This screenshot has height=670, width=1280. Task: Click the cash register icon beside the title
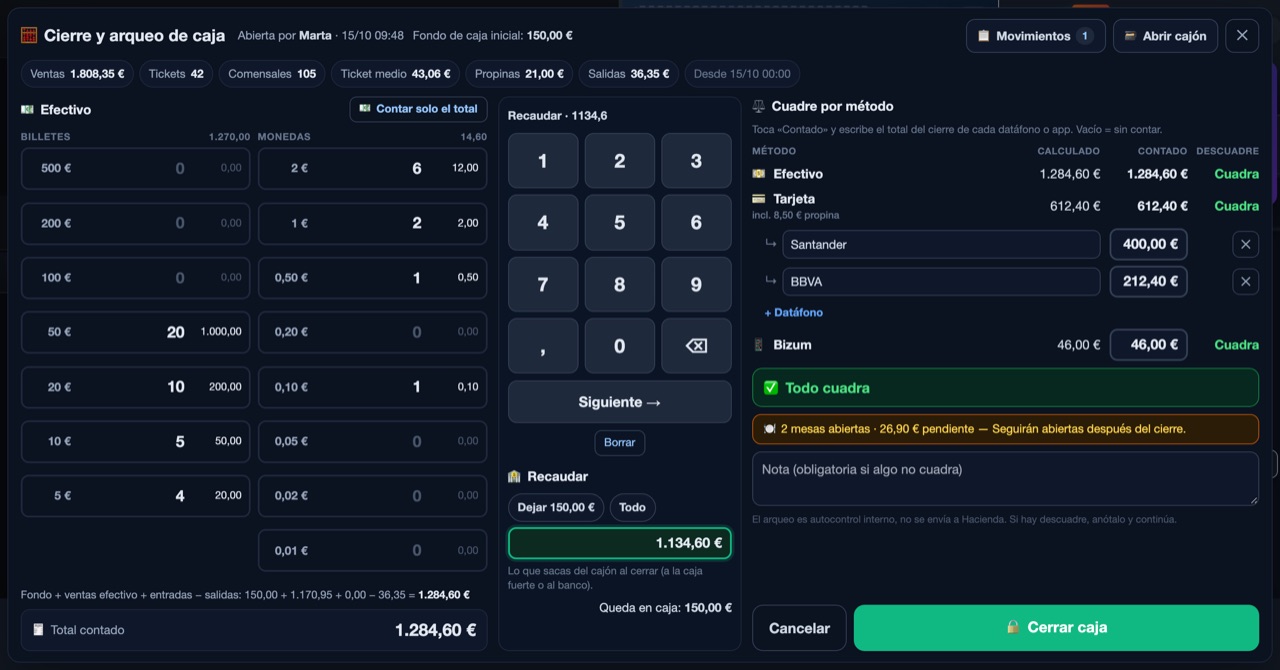(29, 35)
